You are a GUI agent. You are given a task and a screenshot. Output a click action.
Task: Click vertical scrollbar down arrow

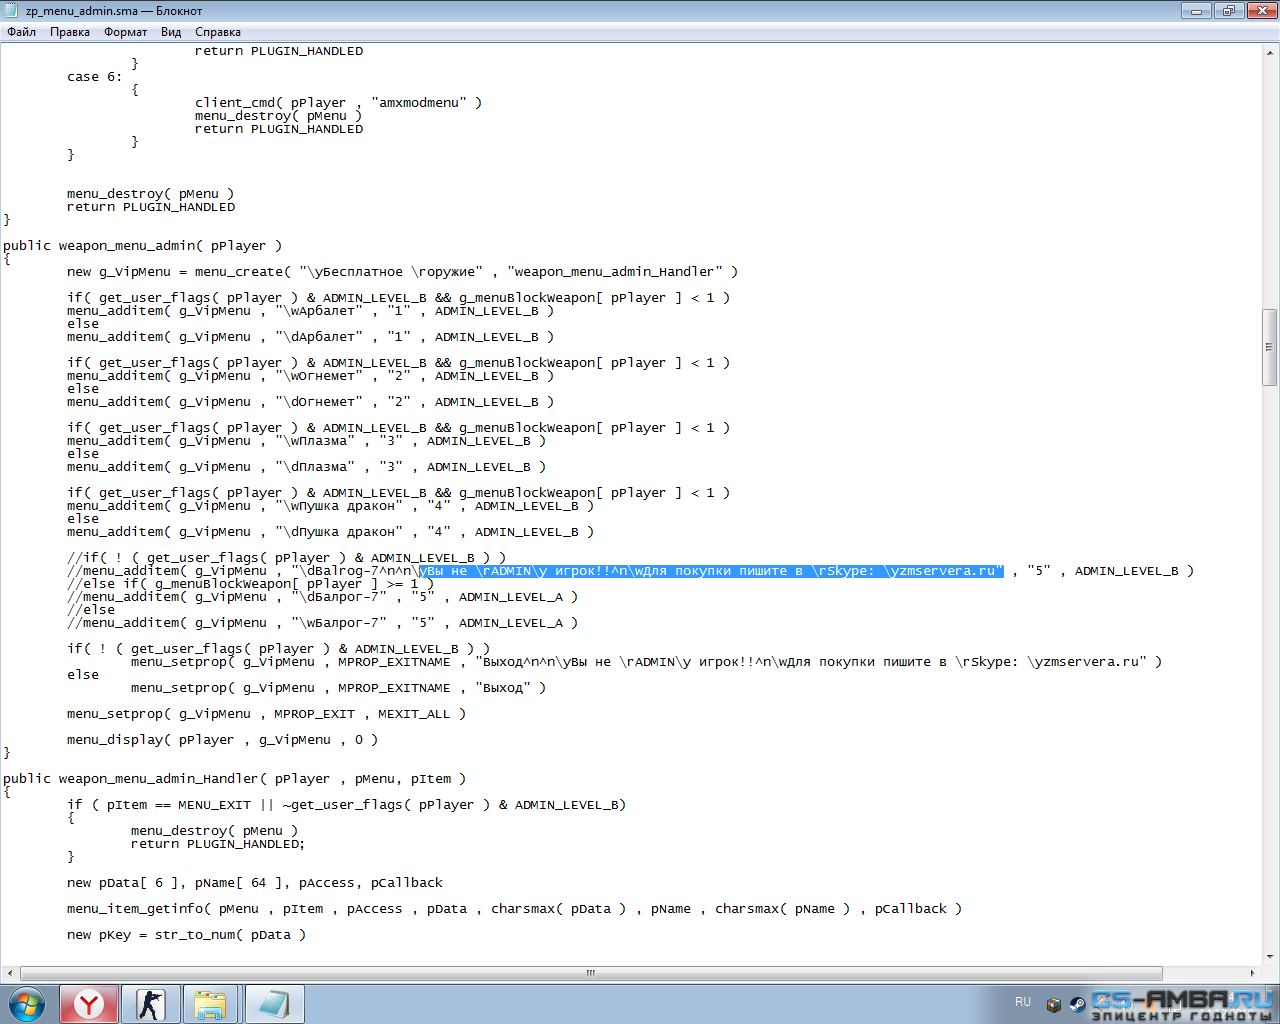click(x=1270, y=956)
